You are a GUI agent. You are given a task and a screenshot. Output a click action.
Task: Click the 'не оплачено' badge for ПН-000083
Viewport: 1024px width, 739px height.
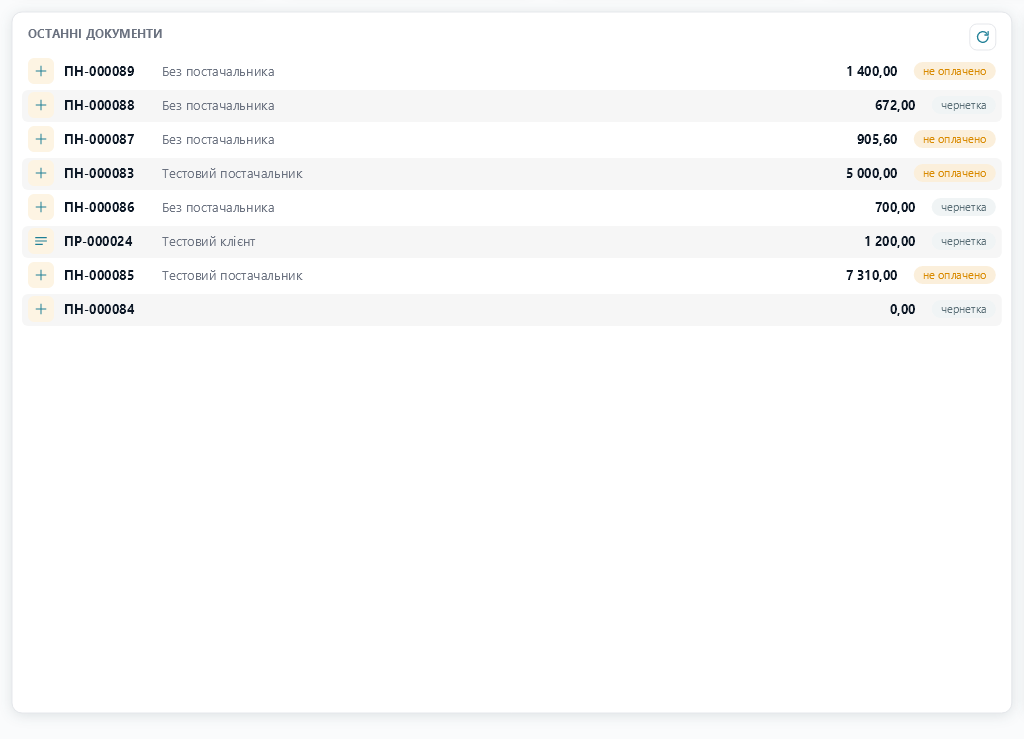(x=954, y=173)
